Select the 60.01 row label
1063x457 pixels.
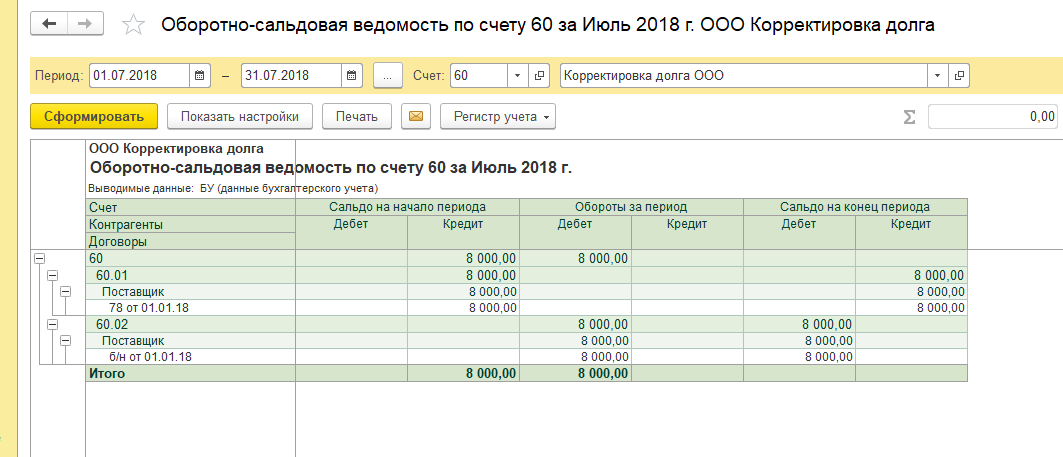coord(190,275)
